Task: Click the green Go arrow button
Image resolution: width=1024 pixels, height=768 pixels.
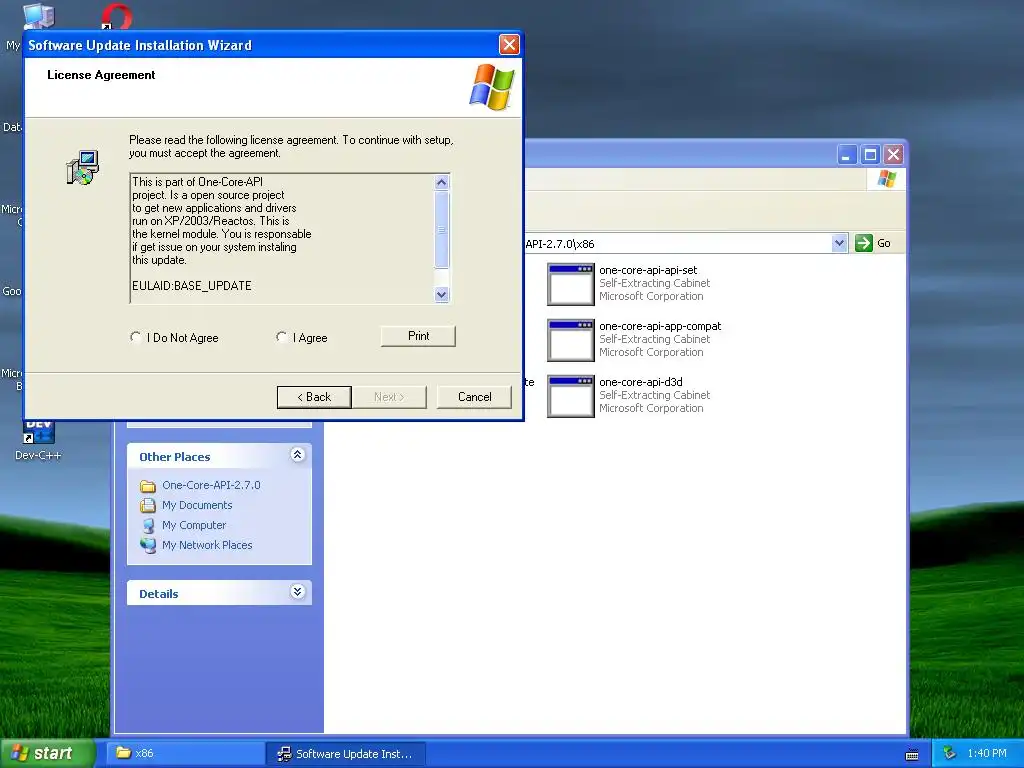Action: [863, 243]
